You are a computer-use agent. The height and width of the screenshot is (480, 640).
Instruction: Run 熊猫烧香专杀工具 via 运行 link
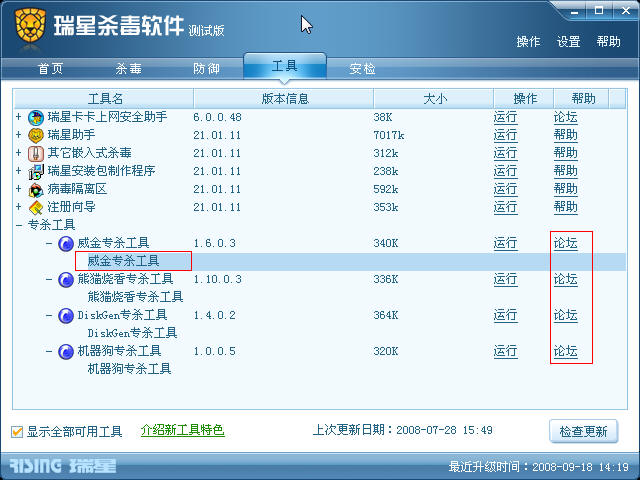click(505, 280)
